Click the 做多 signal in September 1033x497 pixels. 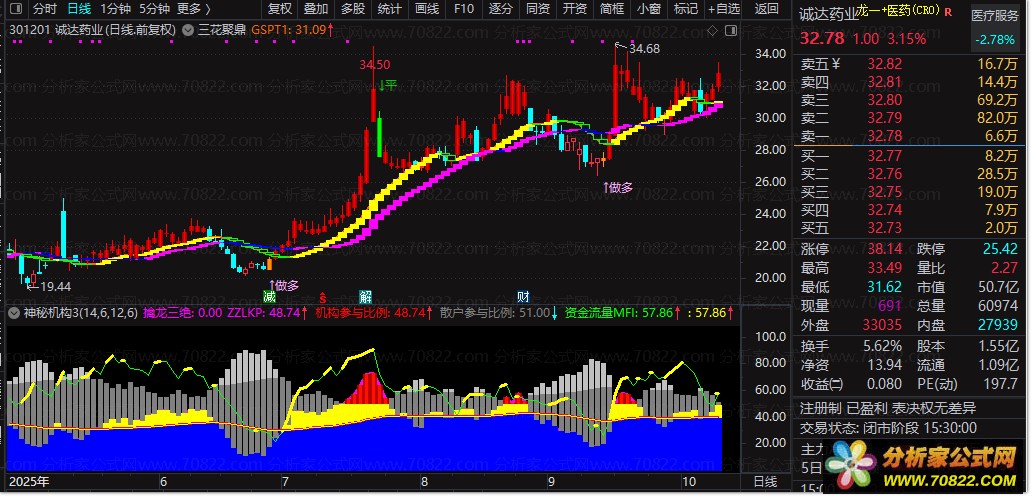618,188
